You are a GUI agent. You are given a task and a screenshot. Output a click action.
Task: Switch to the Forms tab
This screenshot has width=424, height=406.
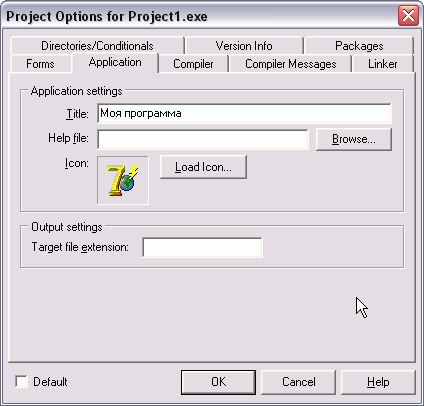pyautogui.click(x=40, y=64)
